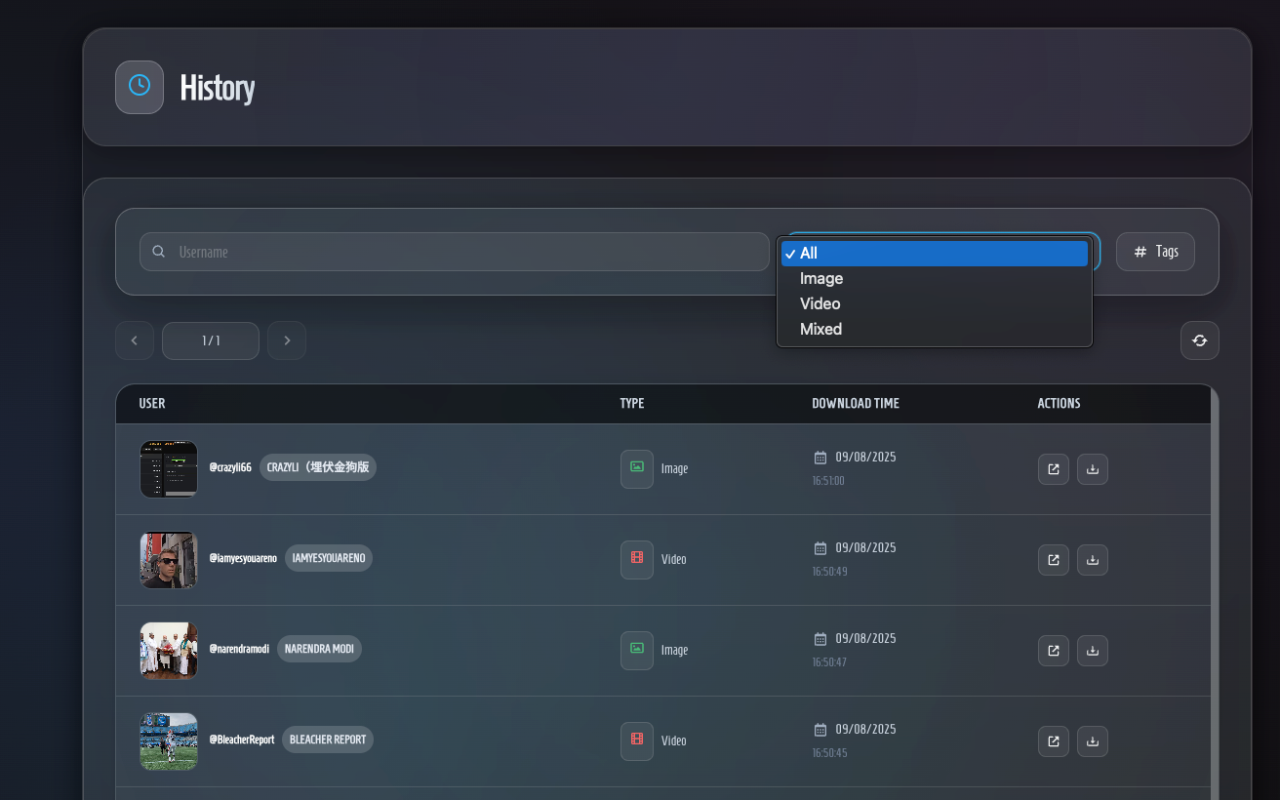Click the @narendramodi username
The image size is (1280, 800).
pos(239,649)
